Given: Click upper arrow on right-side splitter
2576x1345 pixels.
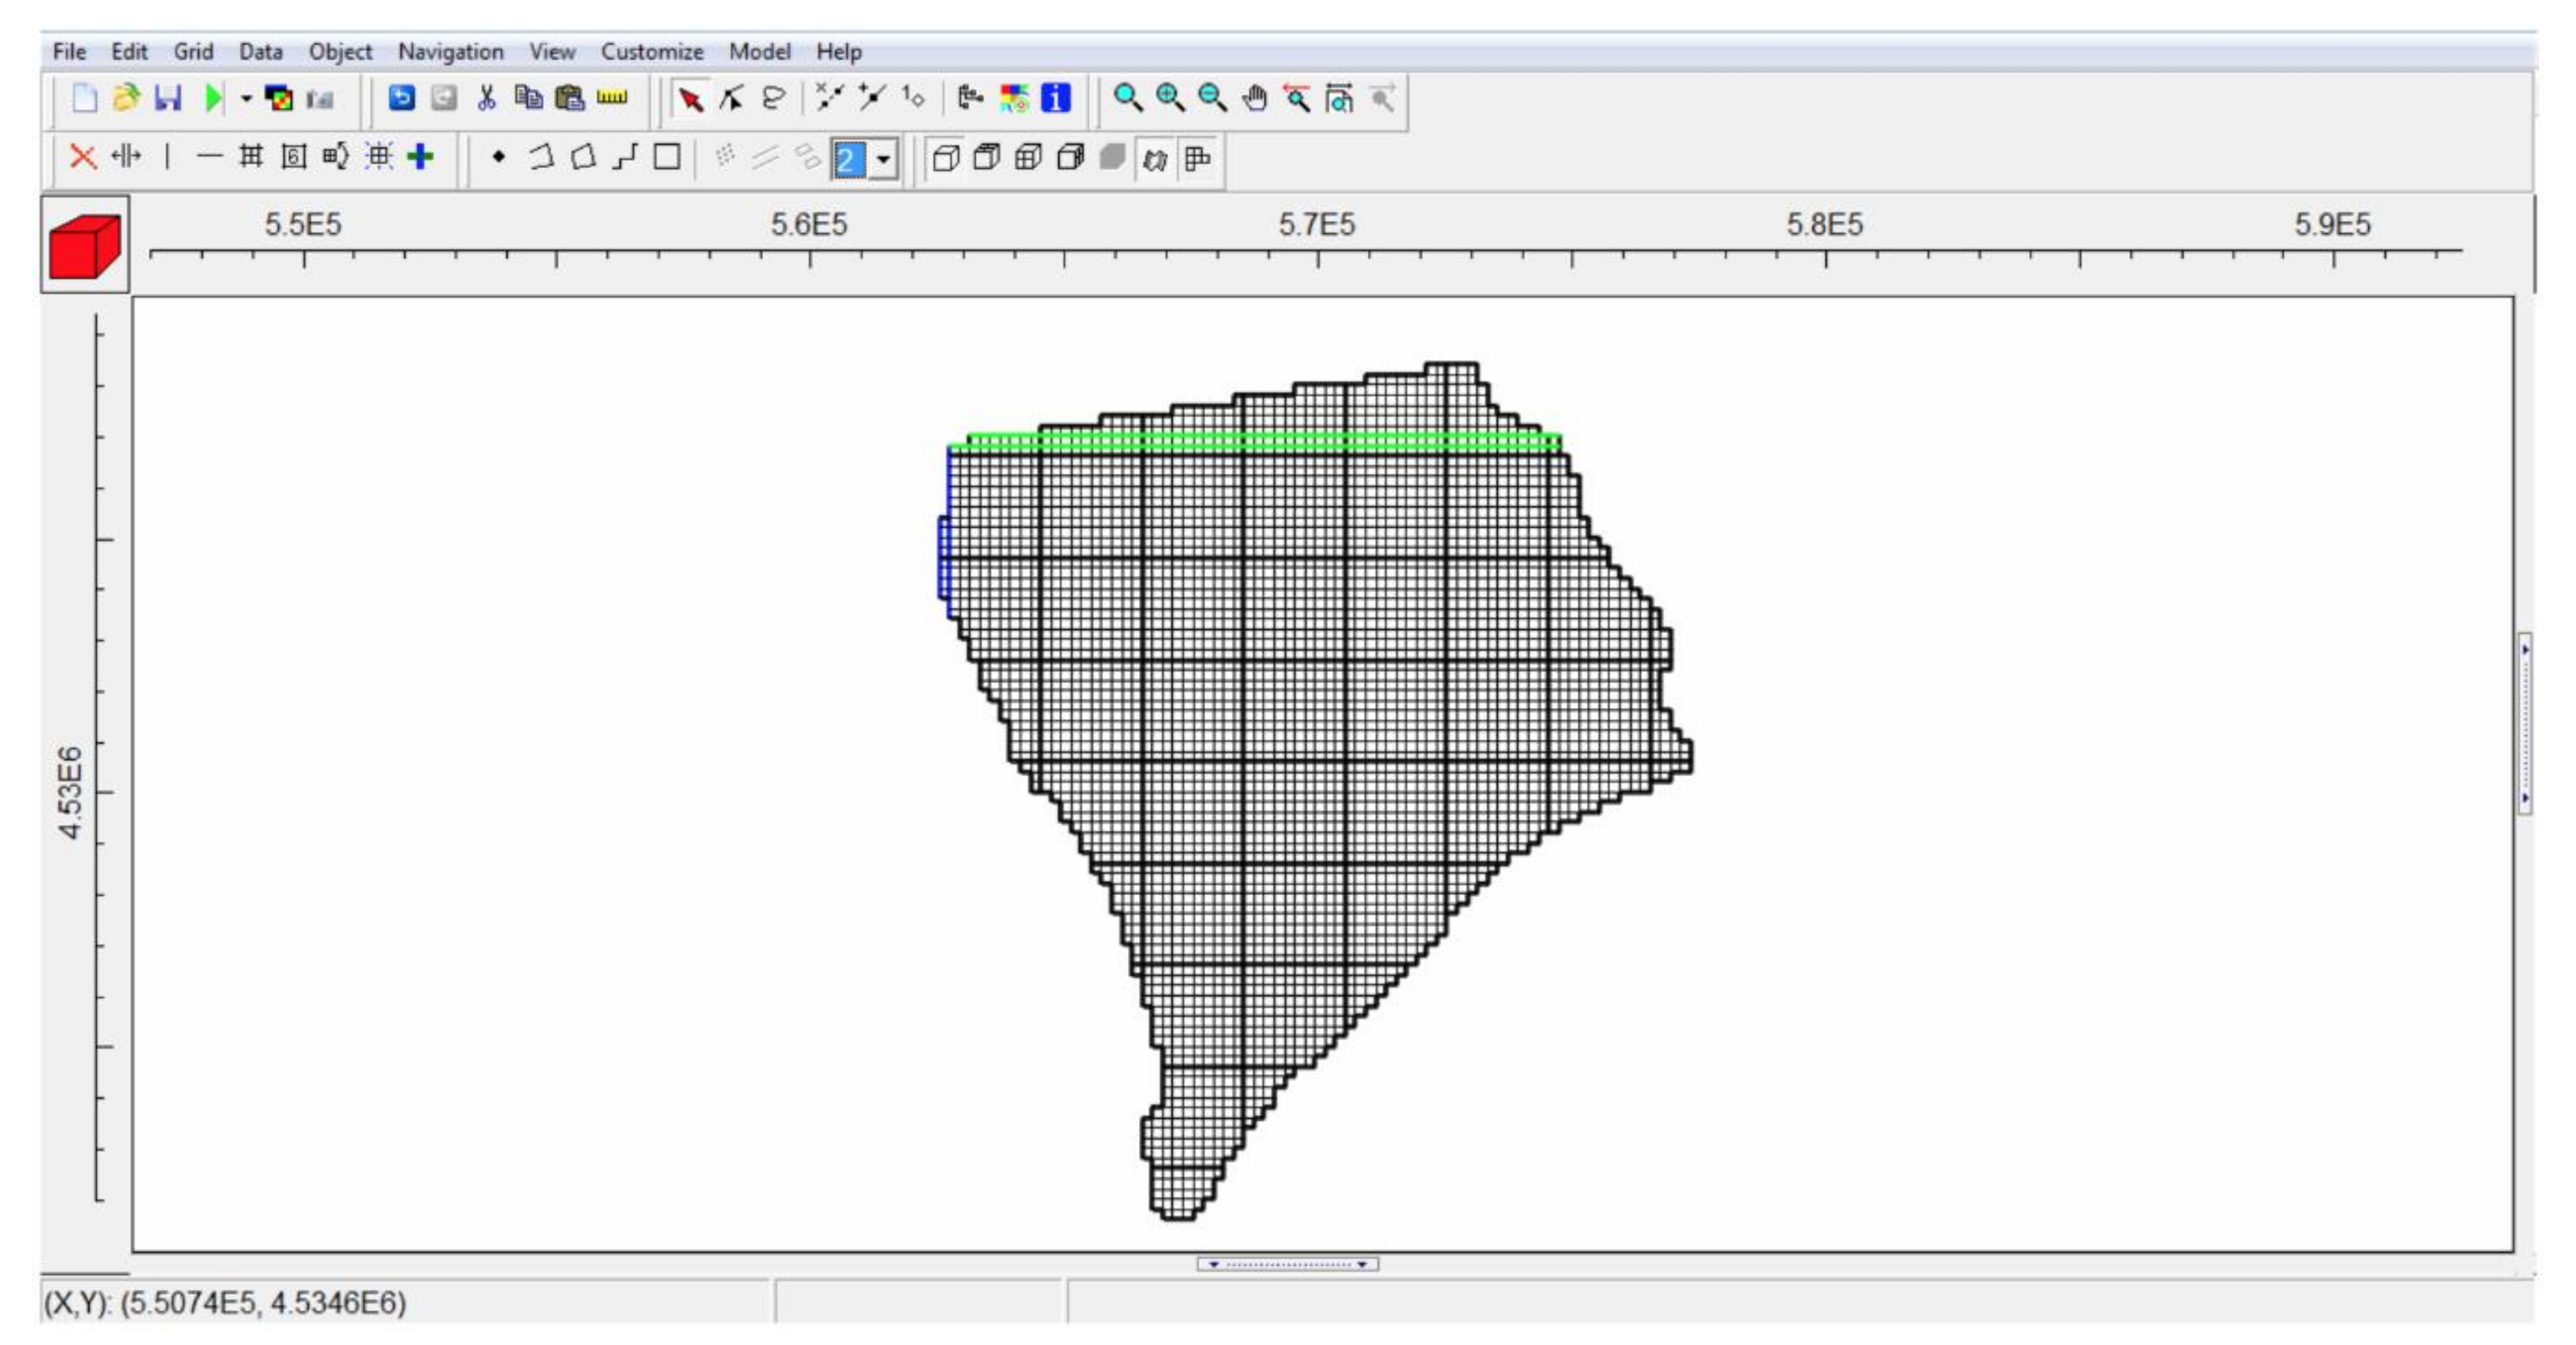Looking at the screenshot, I should [2525, 649].
